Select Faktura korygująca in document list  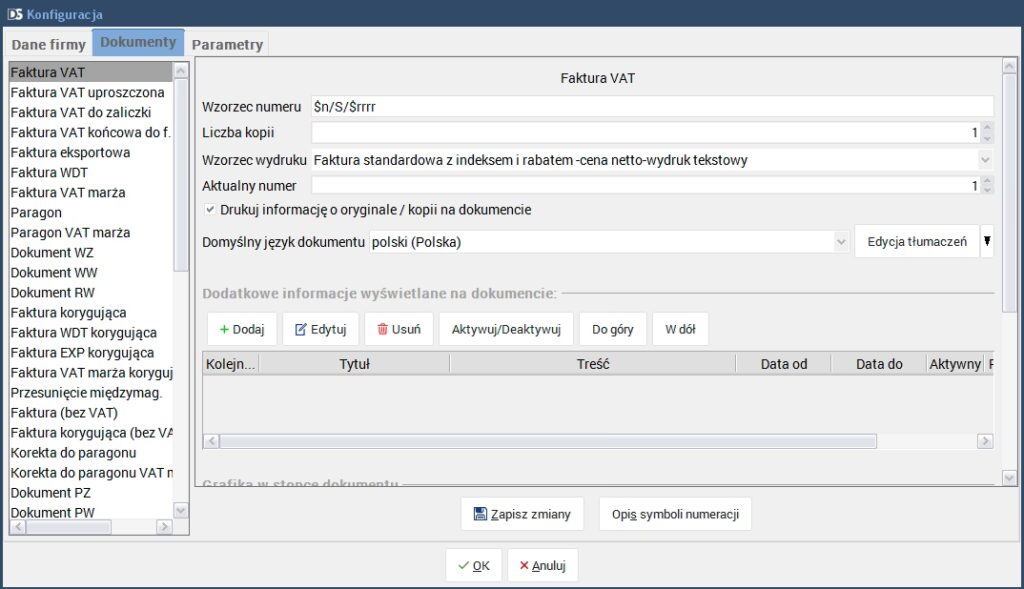pyautogui.click(x=68, y=312)
